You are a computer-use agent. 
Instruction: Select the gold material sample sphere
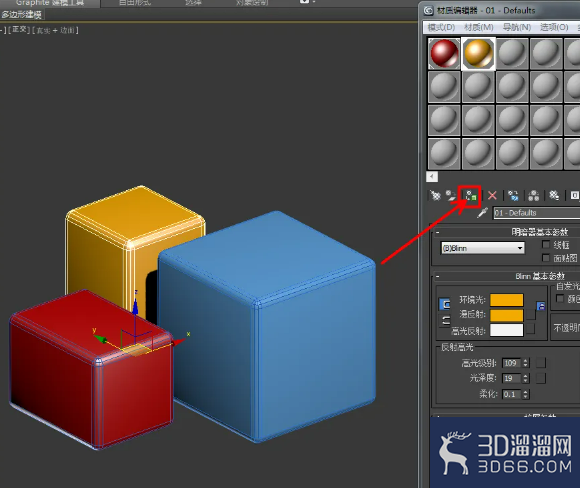pos(478,53)
